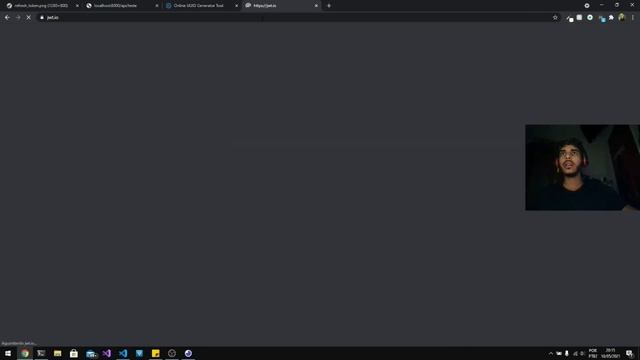Open the extensions puzzle icon
The width and height of the screenshot is (640, 360).
click(611, 18)
